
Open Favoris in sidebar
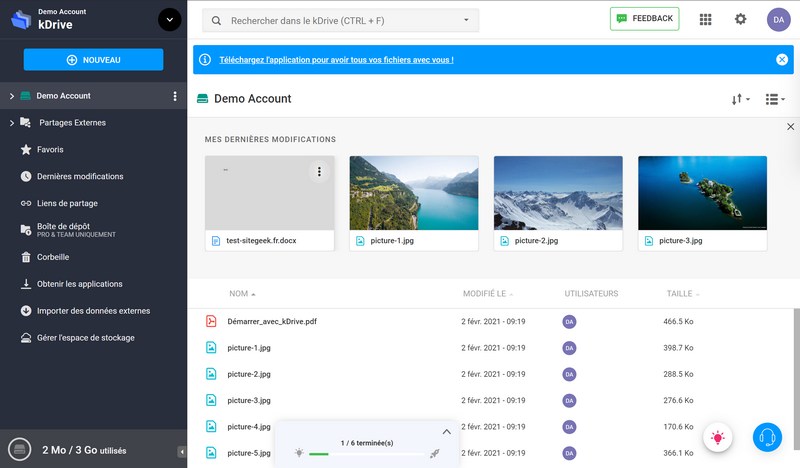pos(50,150)
